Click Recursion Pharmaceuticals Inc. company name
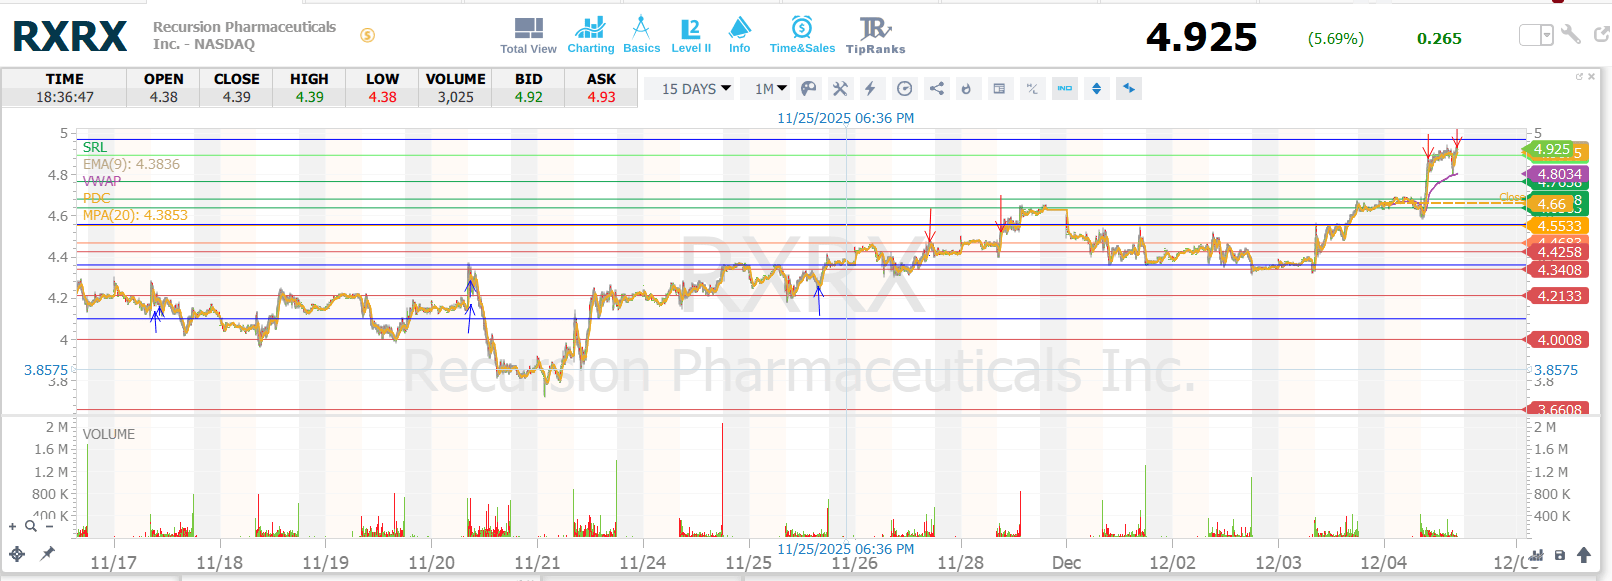The height and width of the screenshot is (581, 1612). [x=244, y=35]
